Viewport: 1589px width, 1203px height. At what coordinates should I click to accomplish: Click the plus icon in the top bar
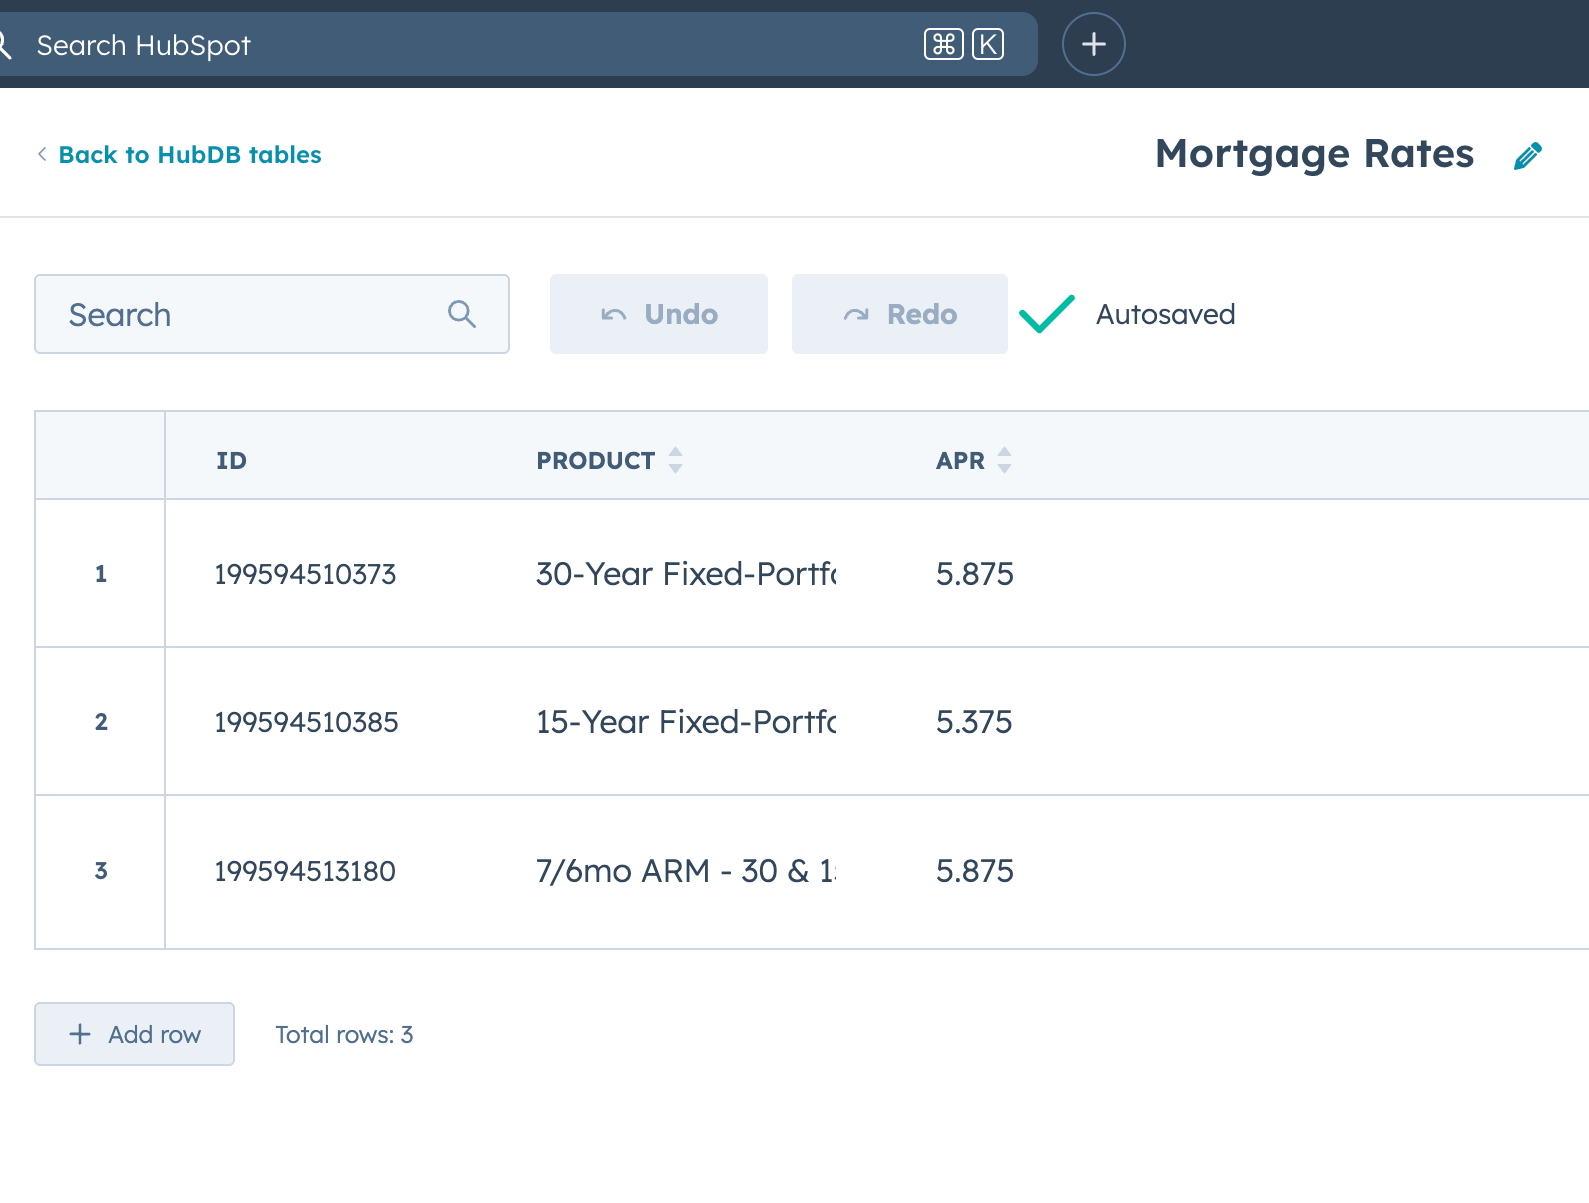1093,44
